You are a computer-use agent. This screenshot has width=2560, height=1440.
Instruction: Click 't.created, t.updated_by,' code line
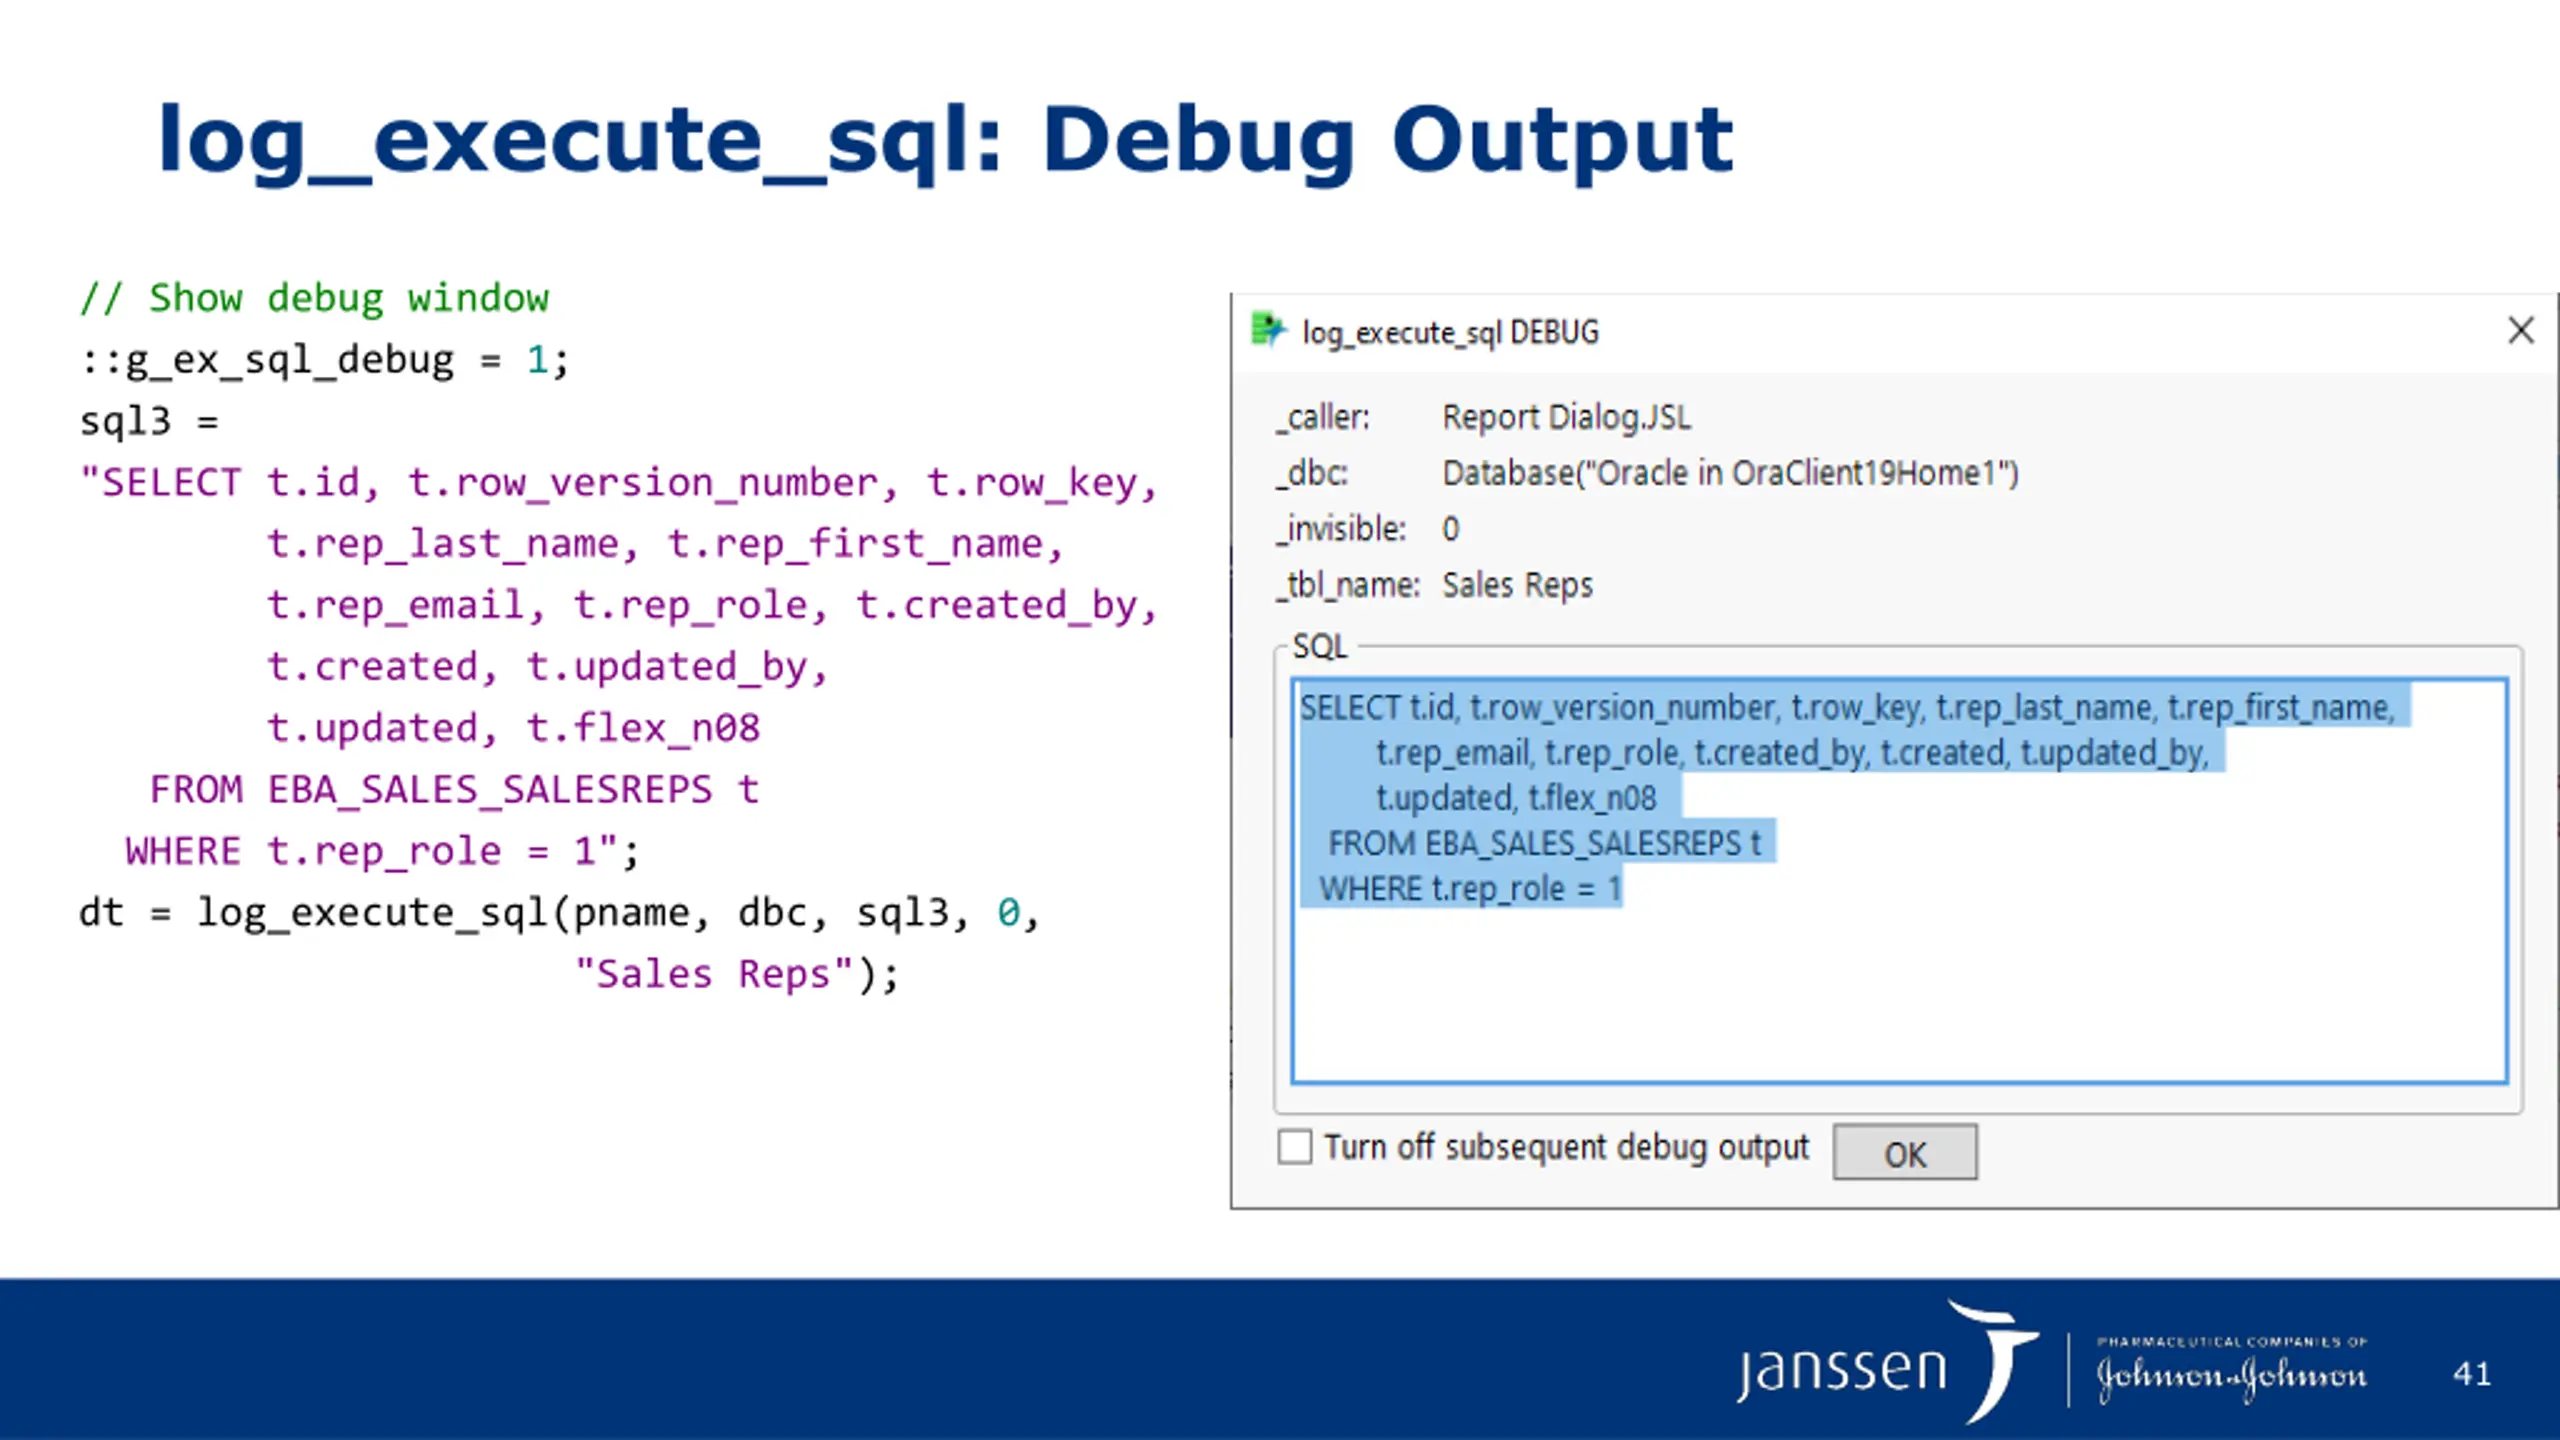547,667
